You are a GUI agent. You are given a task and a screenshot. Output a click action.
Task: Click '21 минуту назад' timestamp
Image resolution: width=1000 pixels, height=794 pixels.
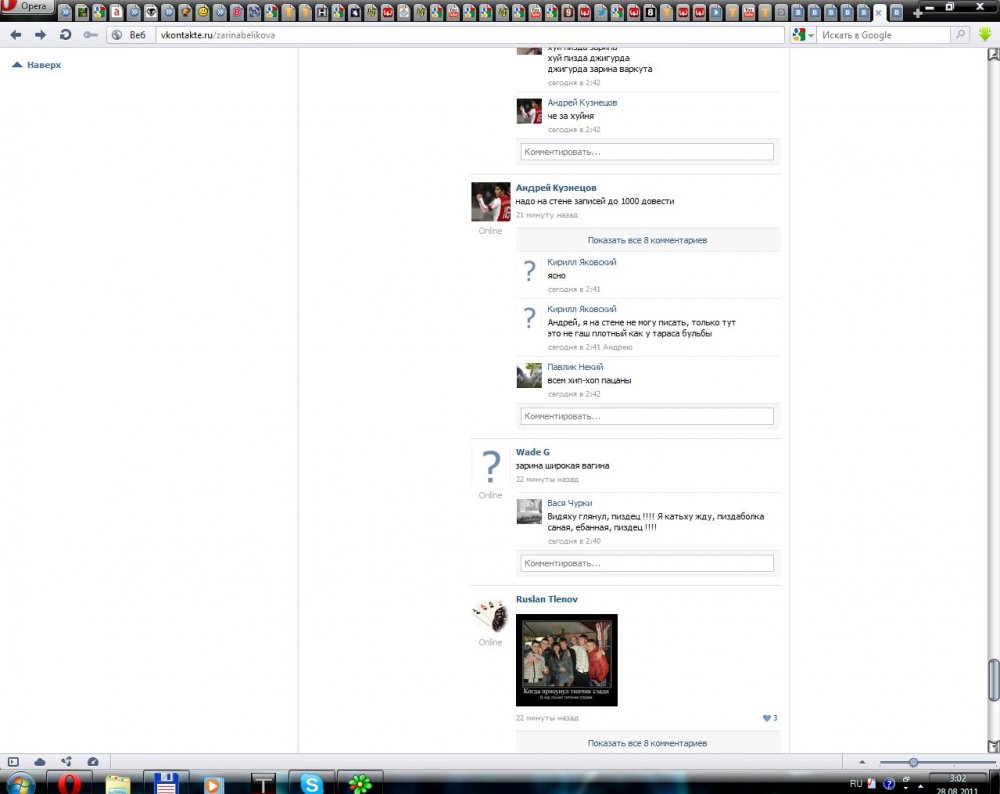547,215
